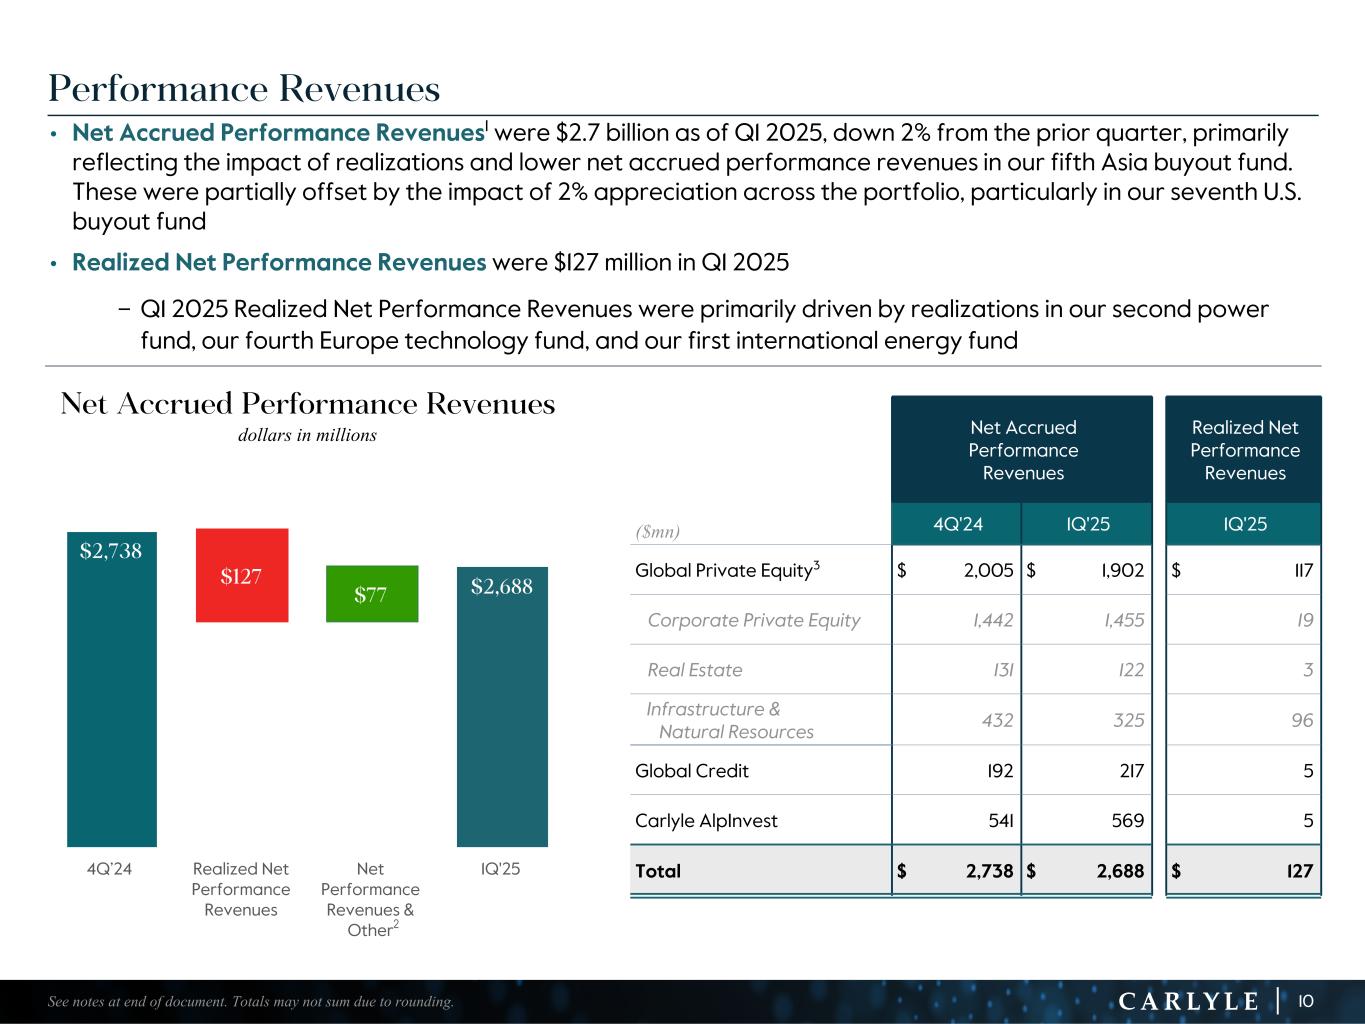
Task: Click the CARLYLE logo in the footer
Action: 1189,1001
